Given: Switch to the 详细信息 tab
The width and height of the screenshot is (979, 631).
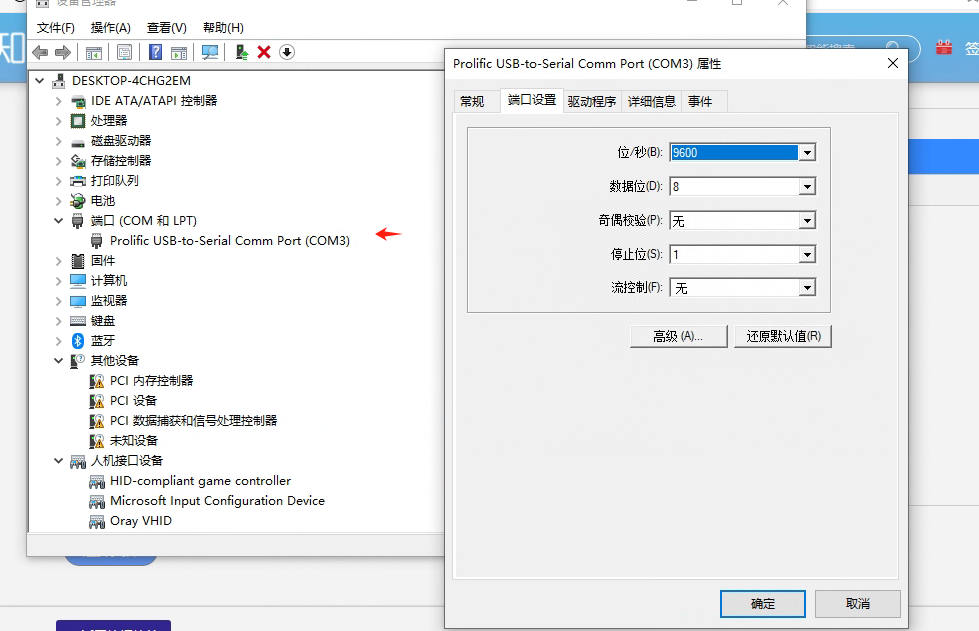Looking at the screenshot, I should 652,102.
